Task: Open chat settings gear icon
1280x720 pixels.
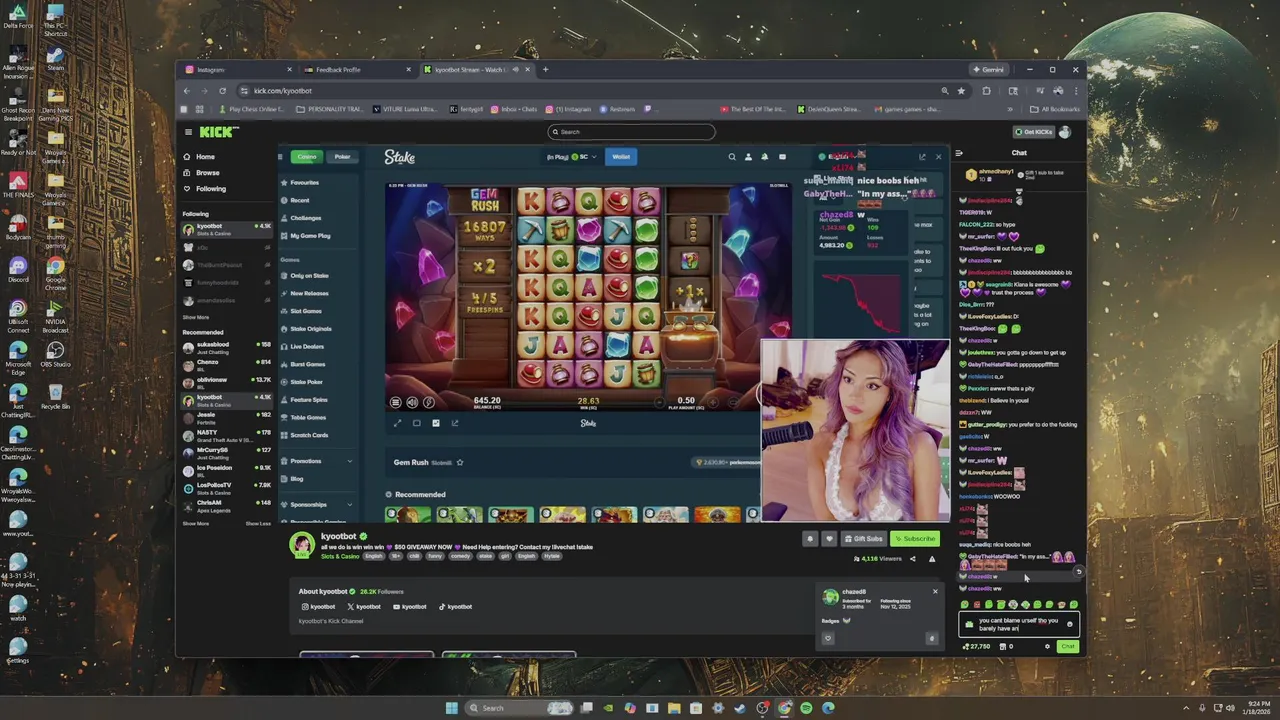Action: [x=1047, y=646]
